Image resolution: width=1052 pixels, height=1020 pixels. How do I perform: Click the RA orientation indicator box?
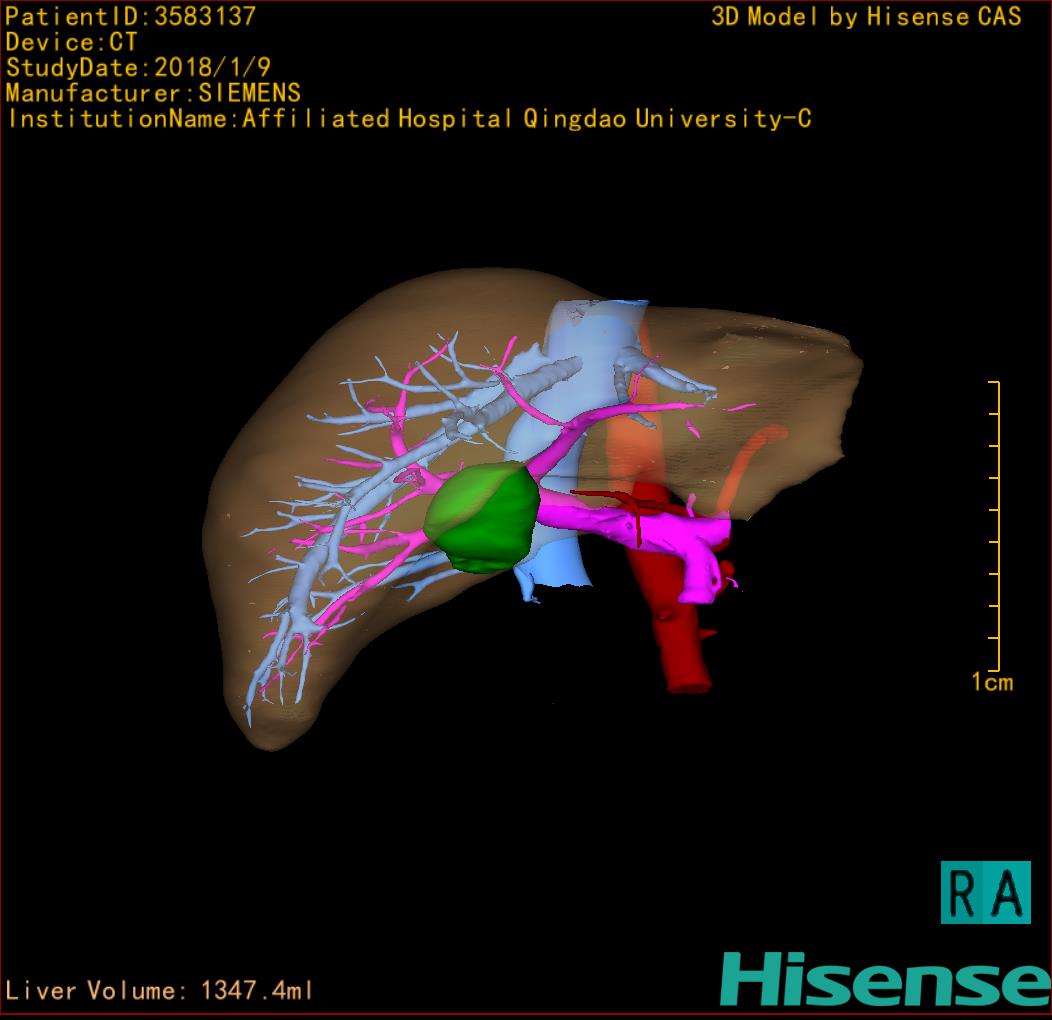pyautogui.click(x=986, y=892)
